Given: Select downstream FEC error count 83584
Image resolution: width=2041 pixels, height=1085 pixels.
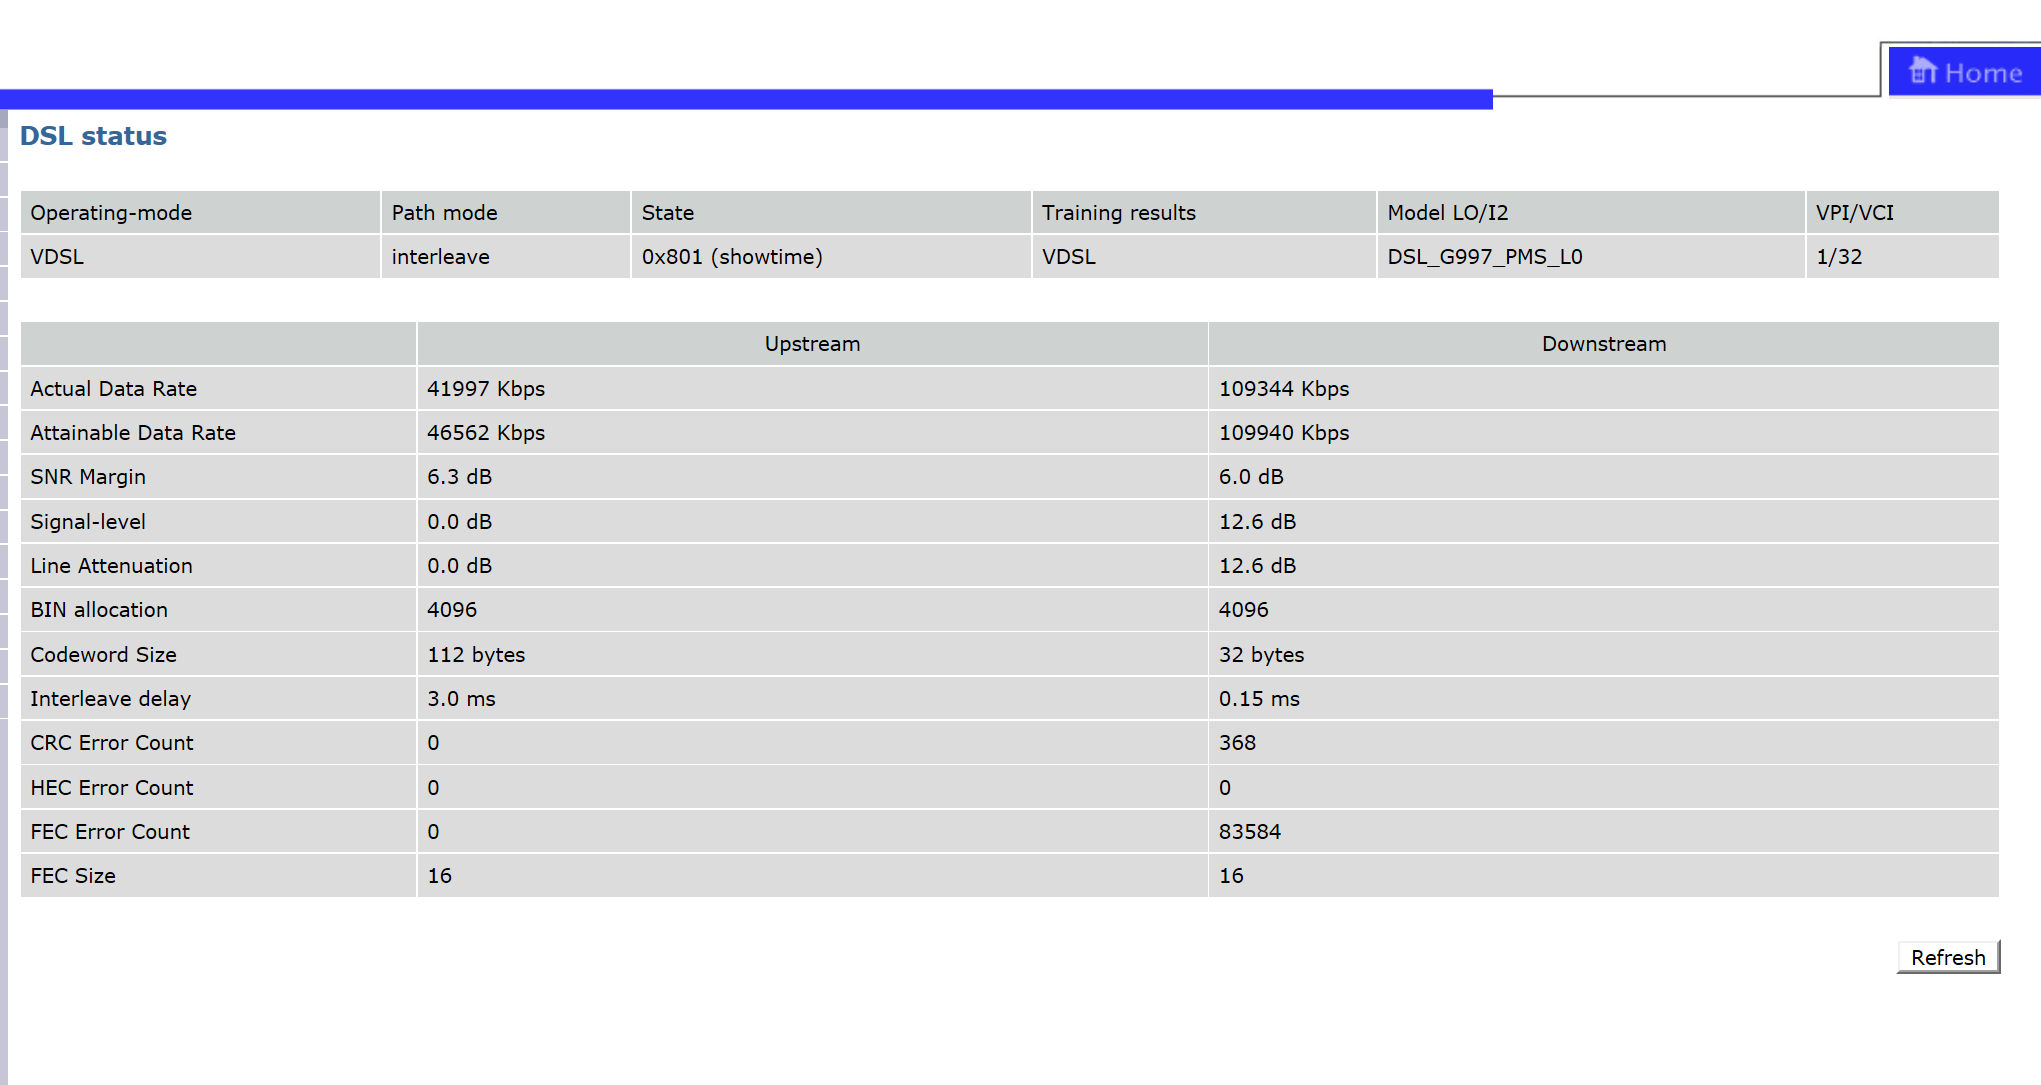Looking at the screenshot, I should click(1249, 832).
